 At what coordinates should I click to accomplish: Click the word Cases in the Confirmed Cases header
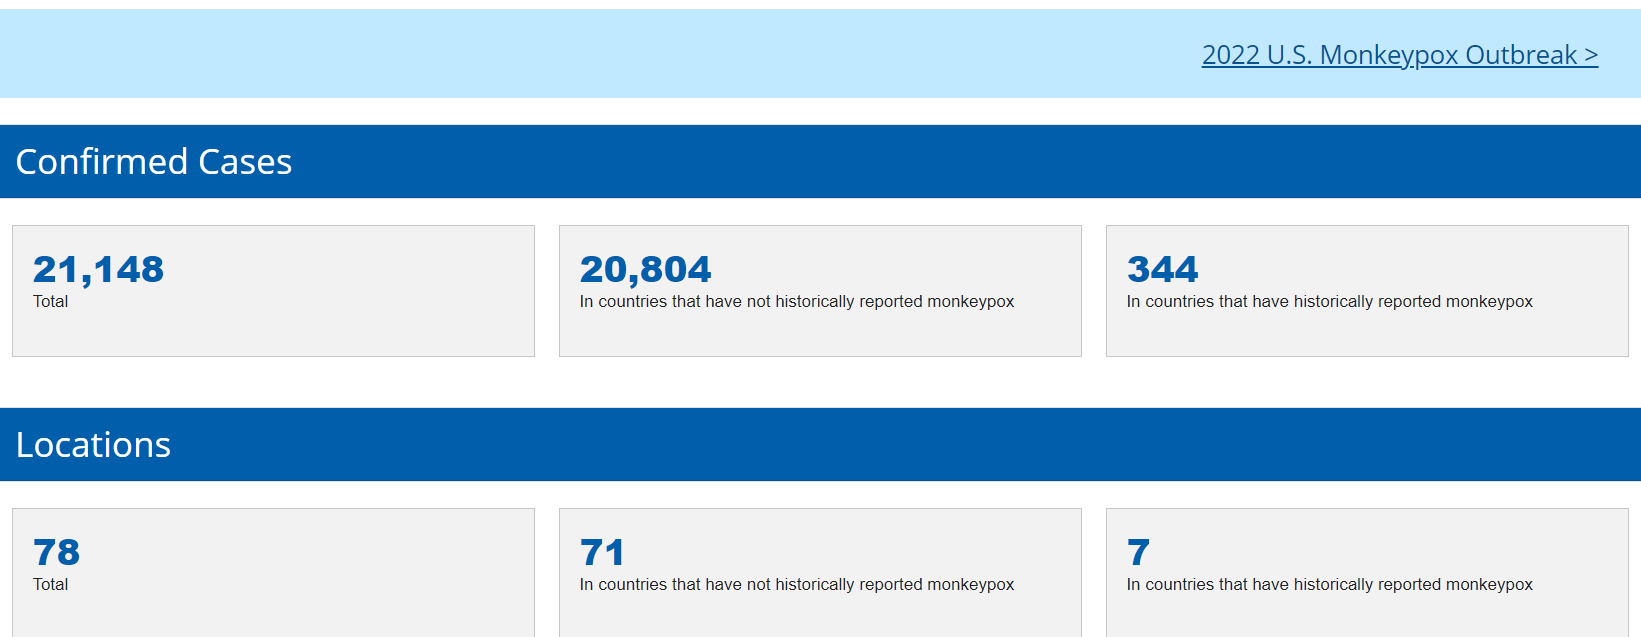coord(245,162)
